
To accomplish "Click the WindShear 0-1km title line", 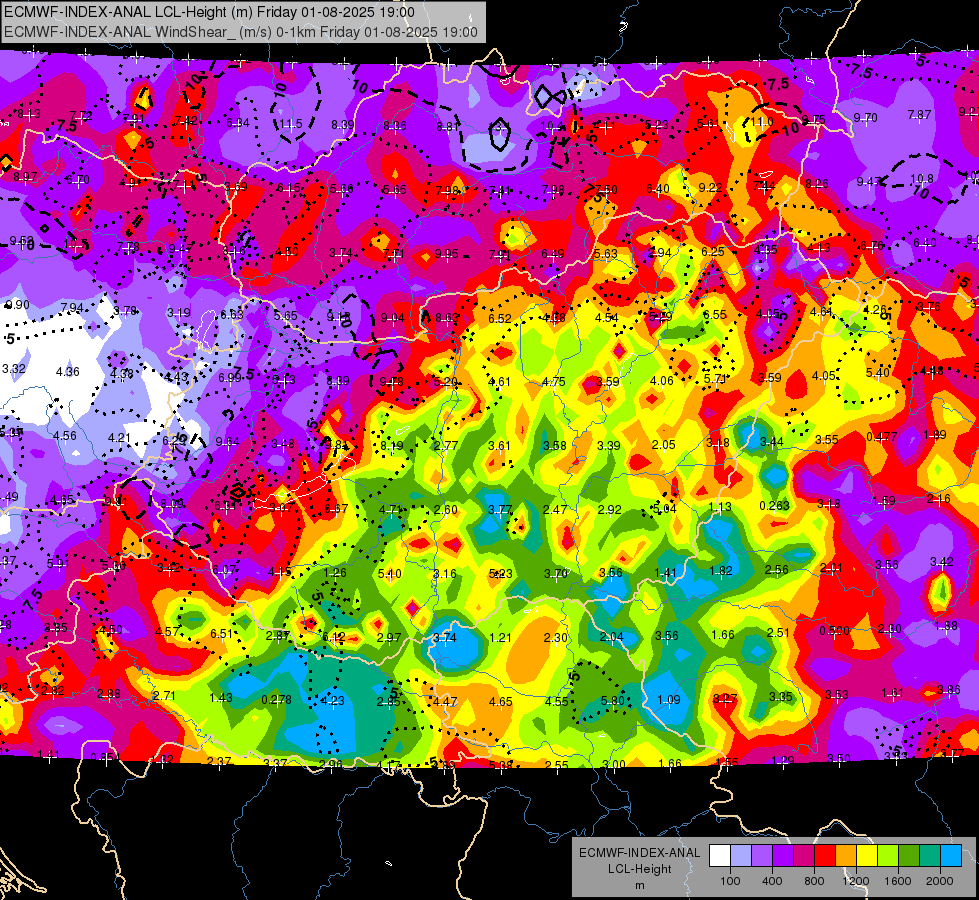I will [240, 32].
